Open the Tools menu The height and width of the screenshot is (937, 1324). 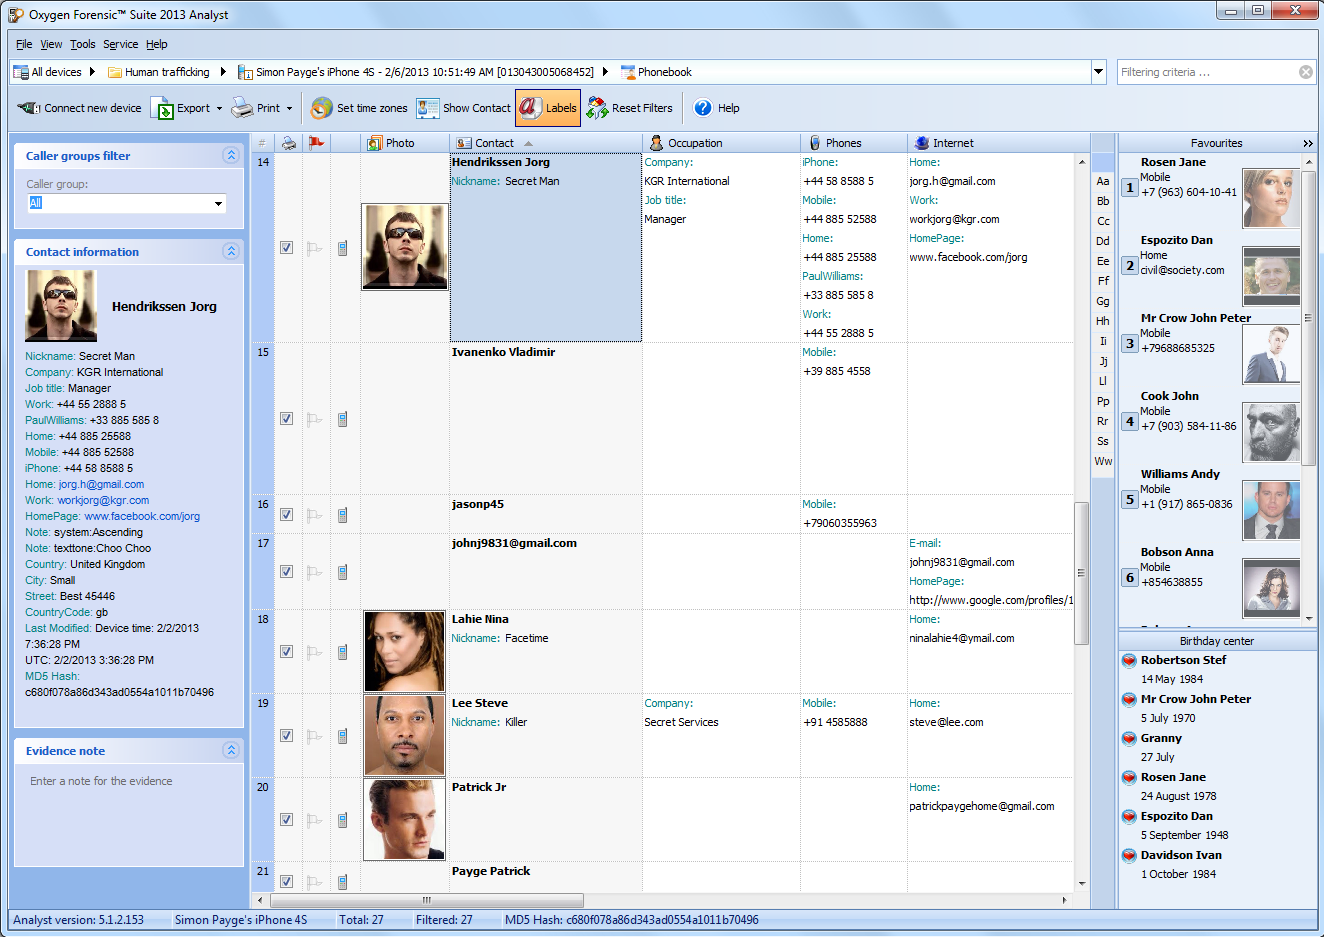tap(83, 44)
